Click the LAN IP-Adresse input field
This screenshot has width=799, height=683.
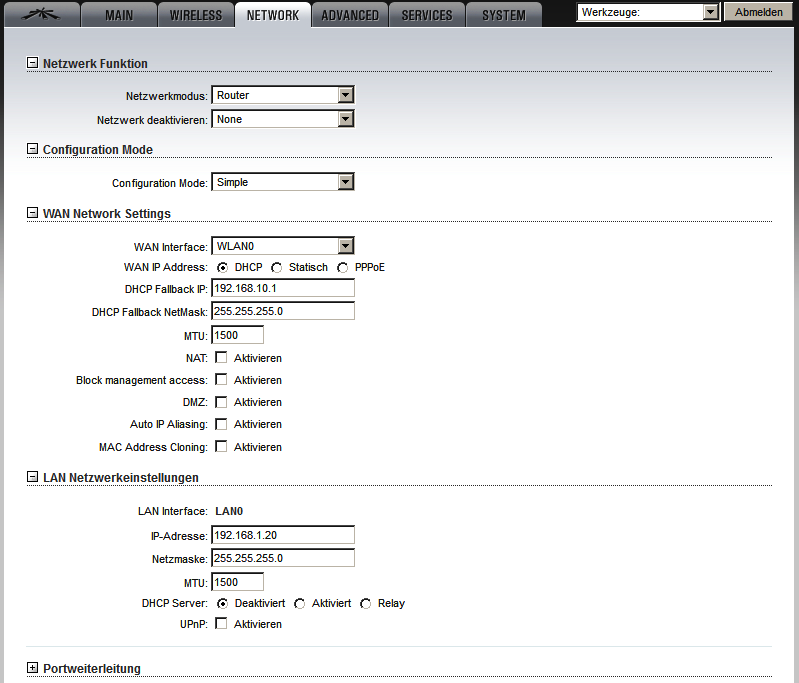click(283, 536)
